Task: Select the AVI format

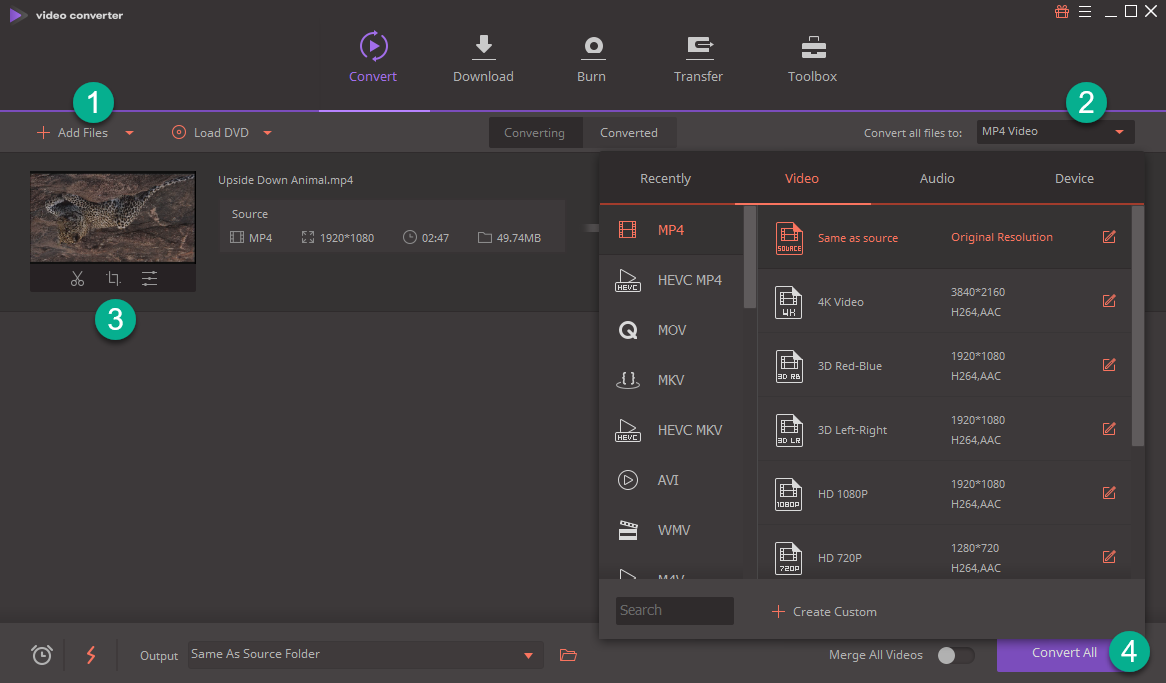Action: coord(671,480)
